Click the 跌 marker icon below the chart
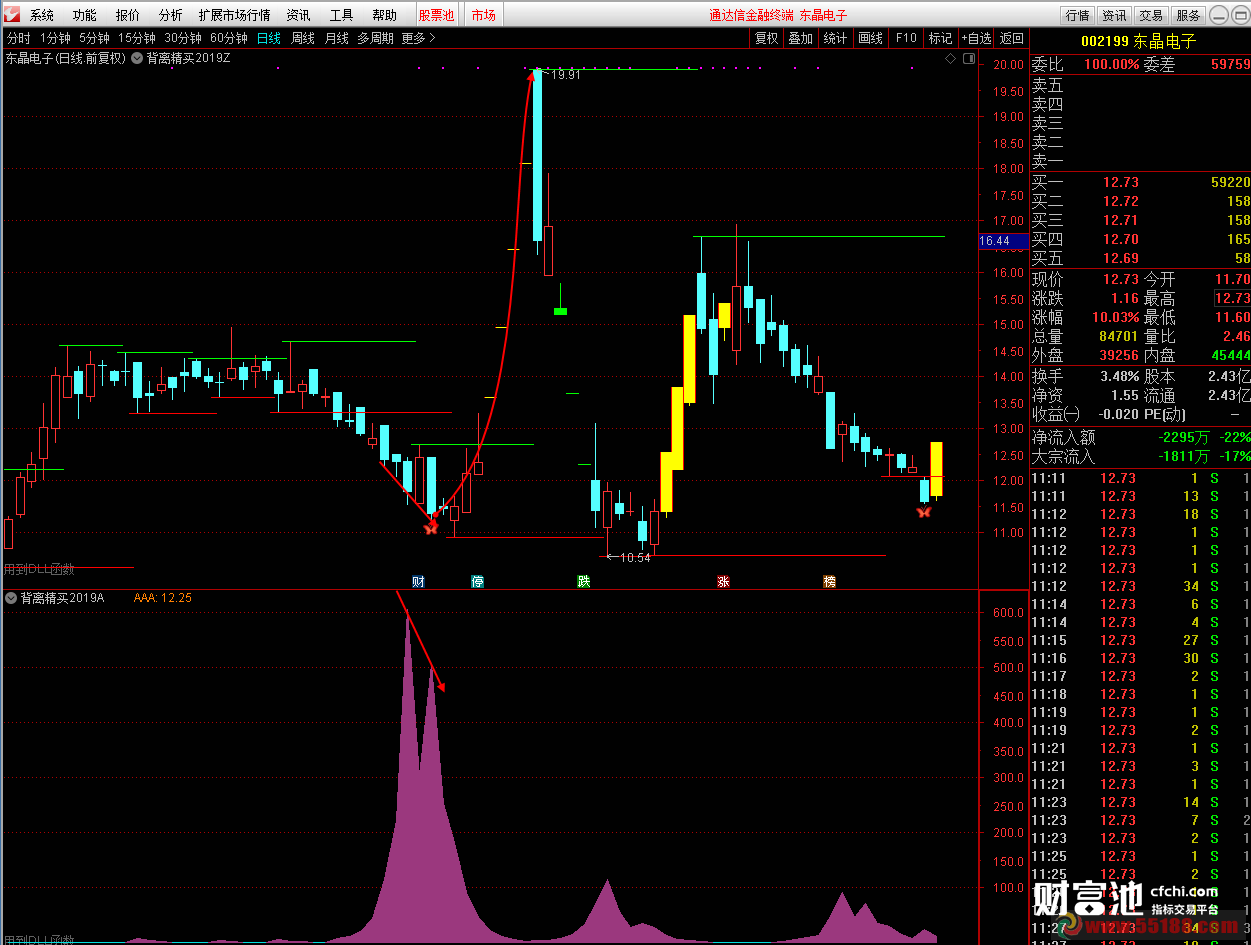 (584, 581)
